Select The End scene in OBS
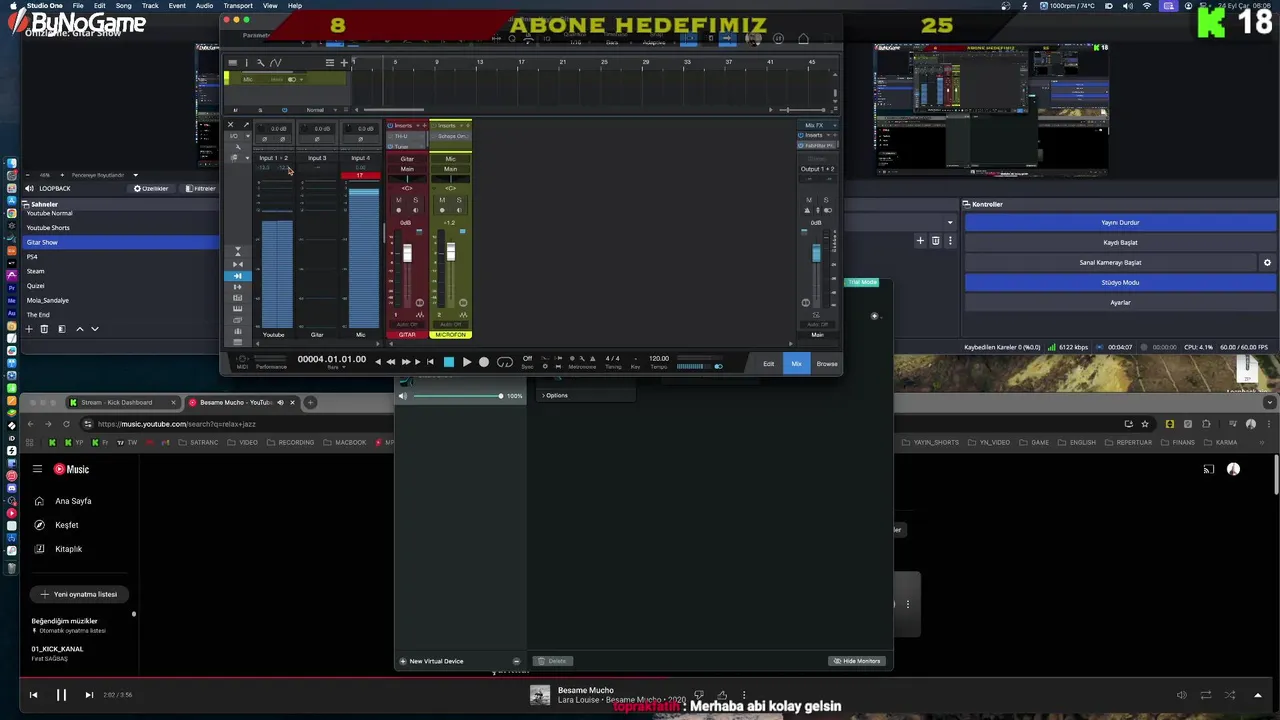 click(121, 315)
